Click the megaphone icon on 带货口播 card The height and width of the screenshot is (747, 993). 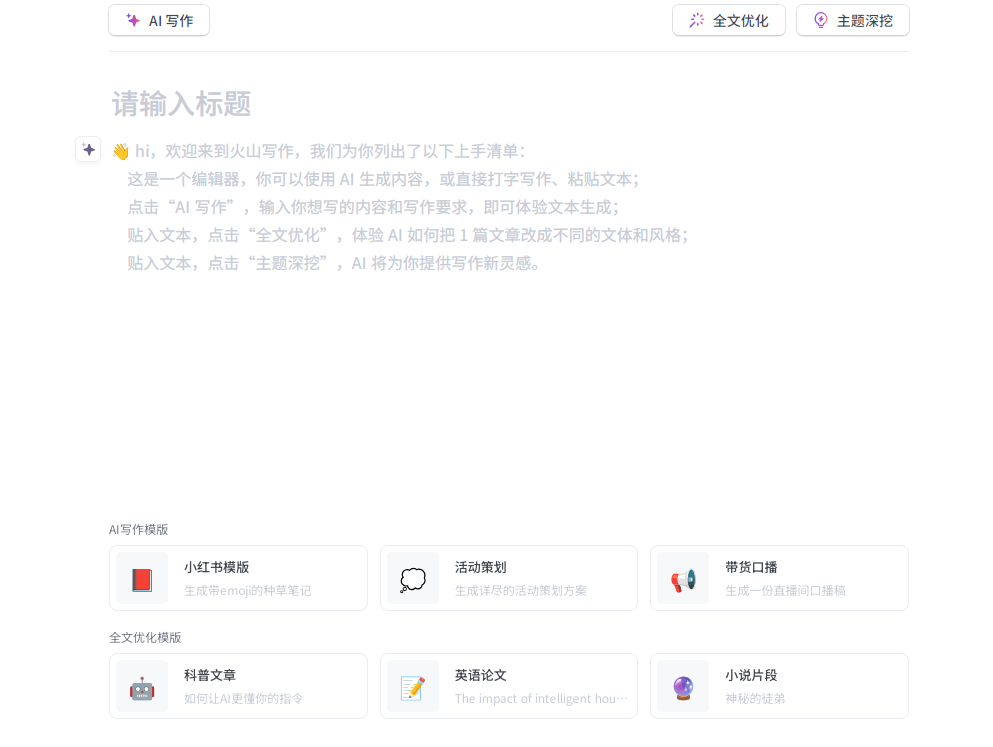[x=683, y=578]
